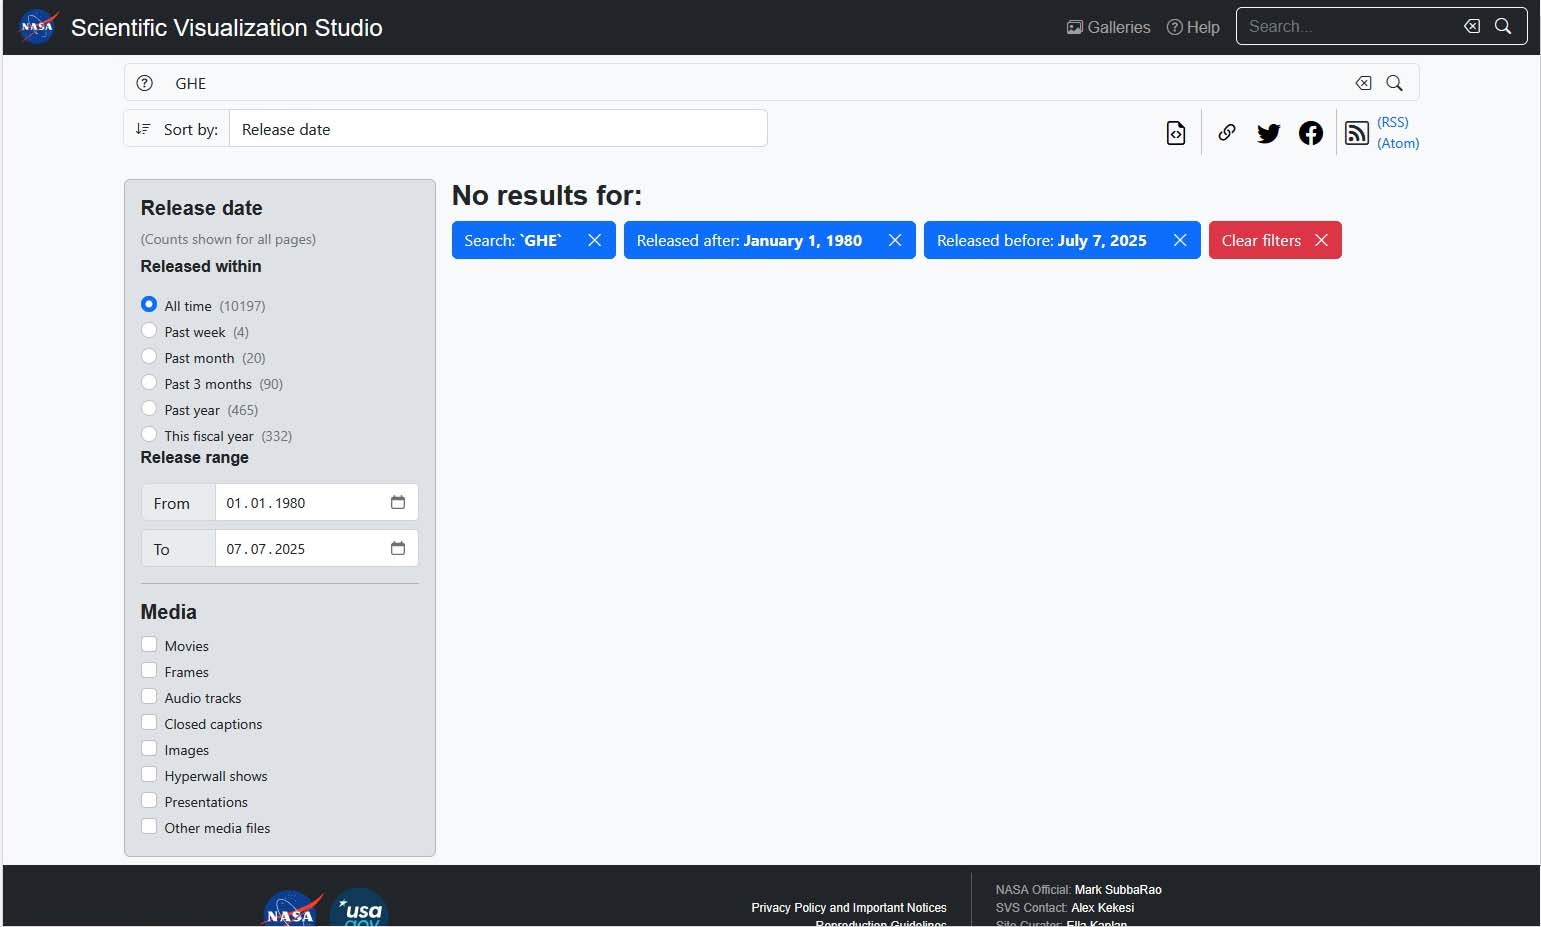The image size is (1541, 927).
Task: Click the search help question icon
Action: pyautogui.click(x=145, y=83)
